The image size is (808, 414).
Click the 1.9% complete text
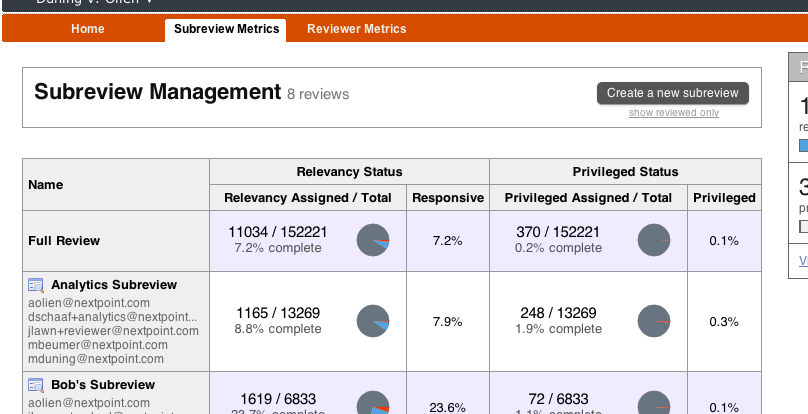click(558, 329)
